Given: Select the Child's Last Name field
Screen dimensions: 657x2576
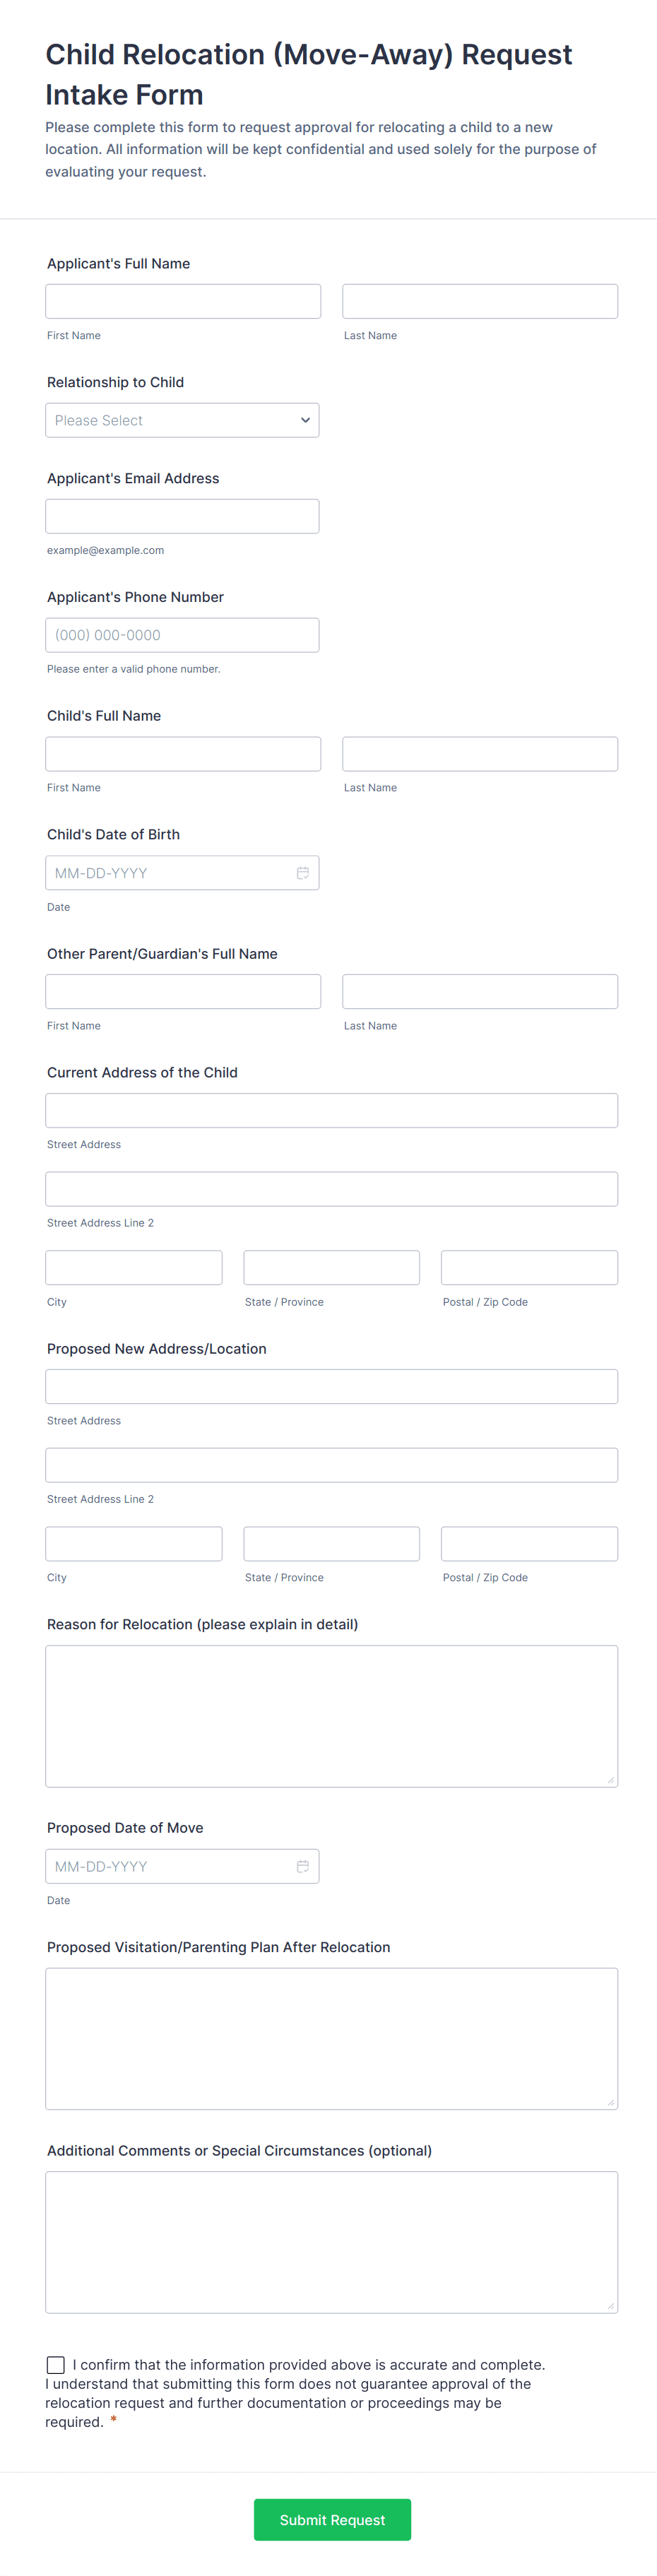Looking at the screenshot, I should coord(480,754).
